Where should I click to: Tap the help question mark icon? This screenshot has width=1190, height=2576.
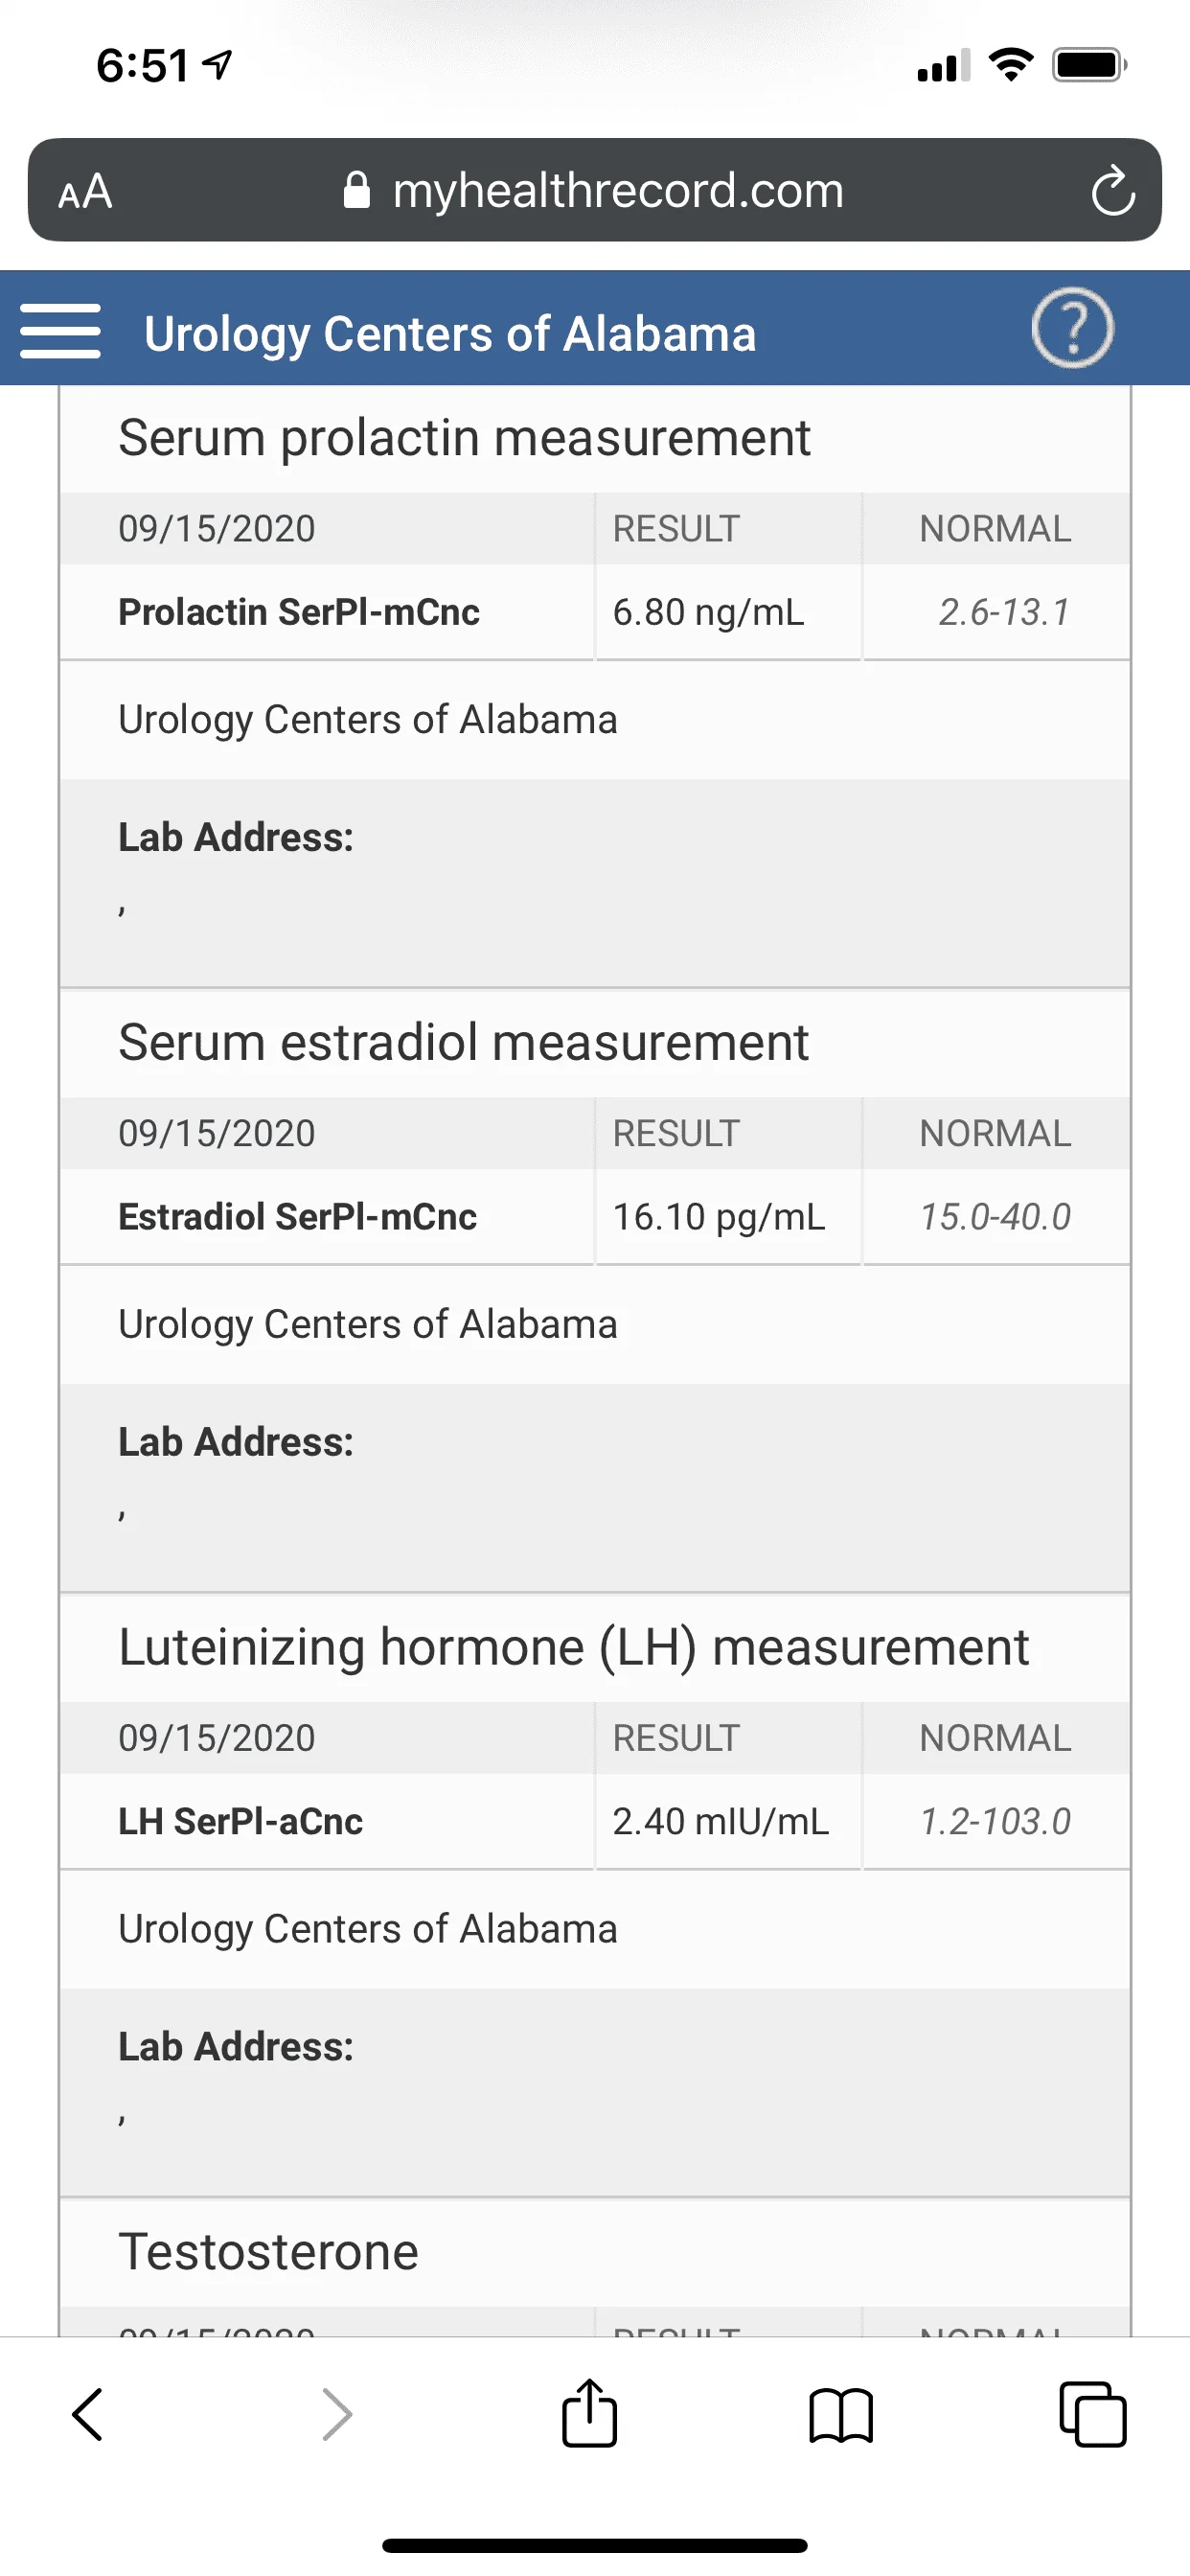tap(1072, 329)
